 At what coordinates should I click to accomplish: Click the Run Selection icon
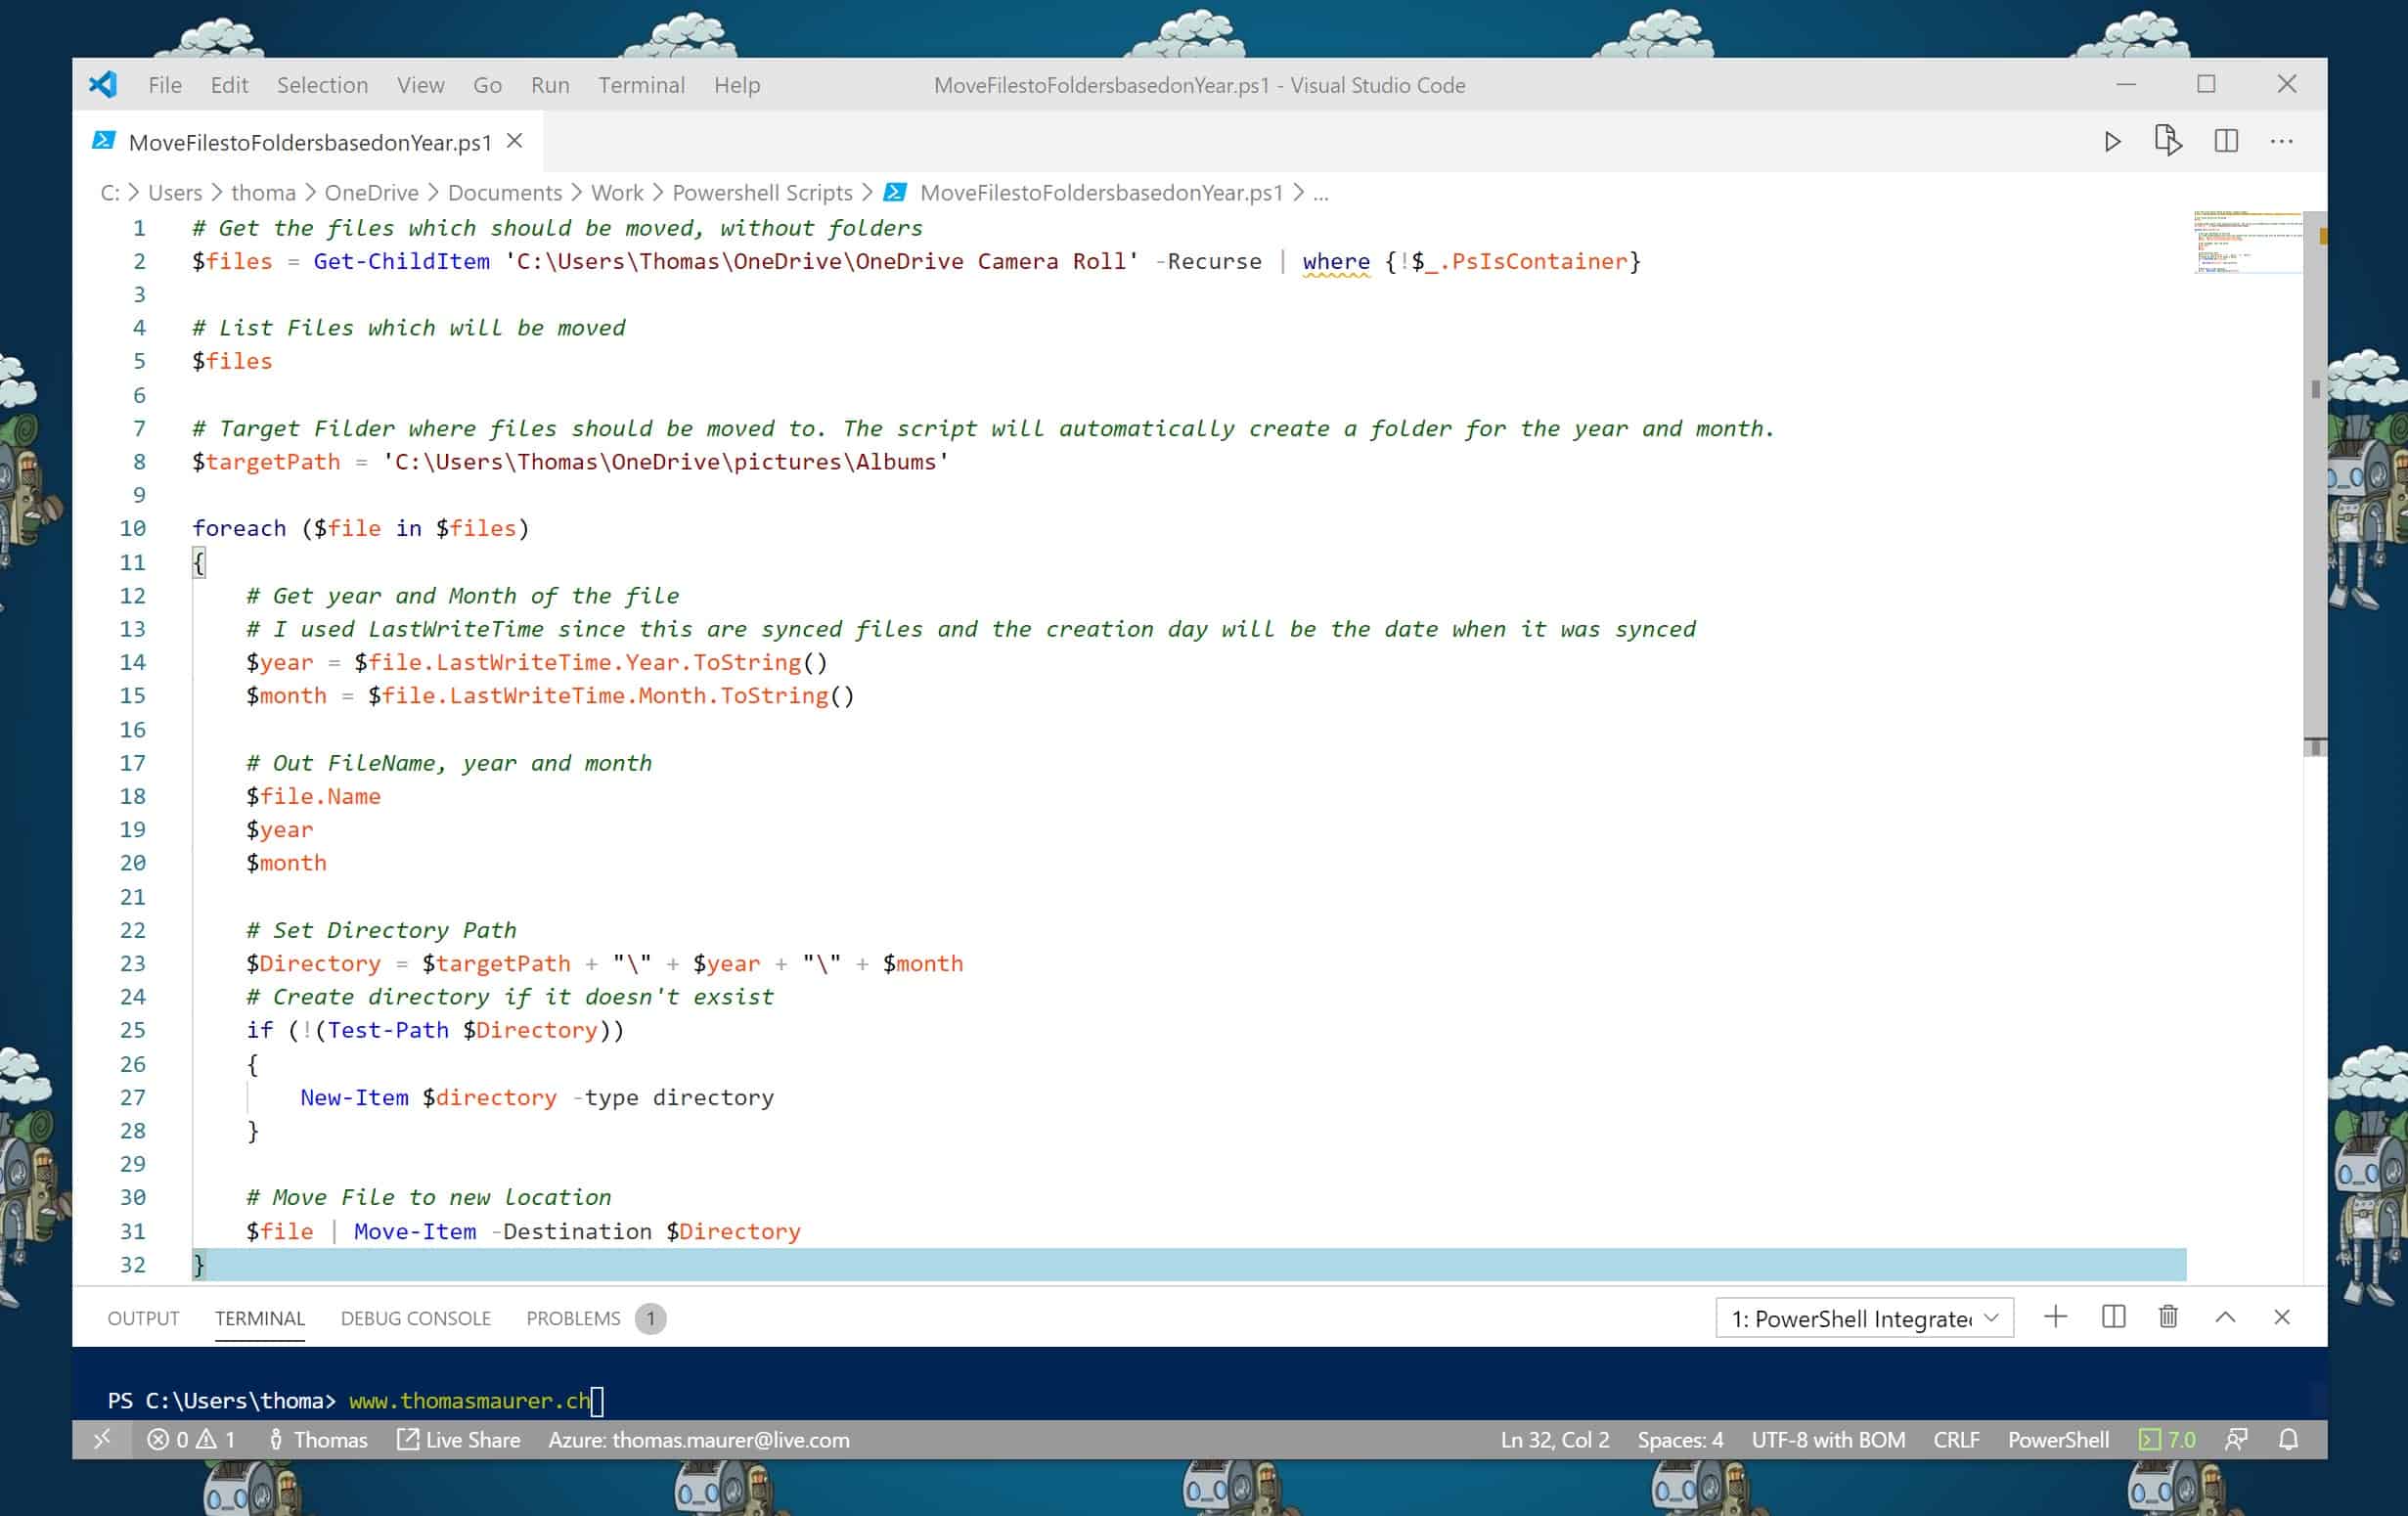[2167, 141]
